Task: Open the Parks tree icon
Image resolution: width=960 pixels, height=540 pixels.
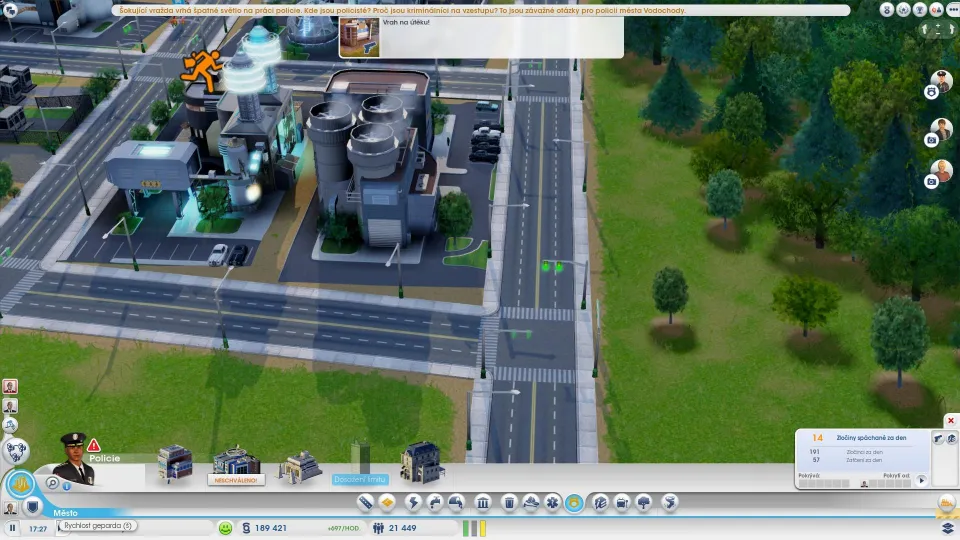Action: click(x=643, y=503)
